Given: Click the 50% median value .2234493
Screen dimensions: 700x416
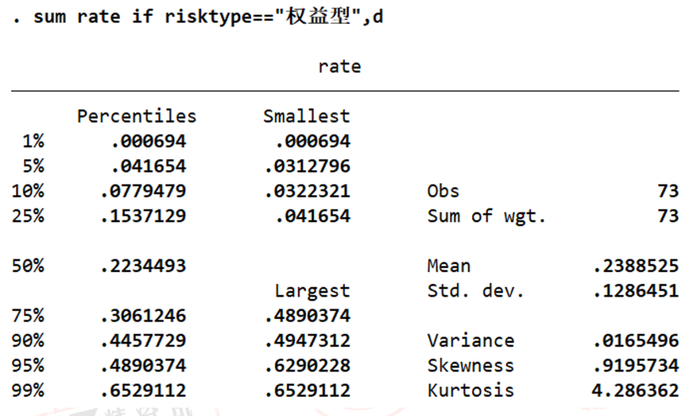Looking at the screenshot, I should click(x=143, y=266).
